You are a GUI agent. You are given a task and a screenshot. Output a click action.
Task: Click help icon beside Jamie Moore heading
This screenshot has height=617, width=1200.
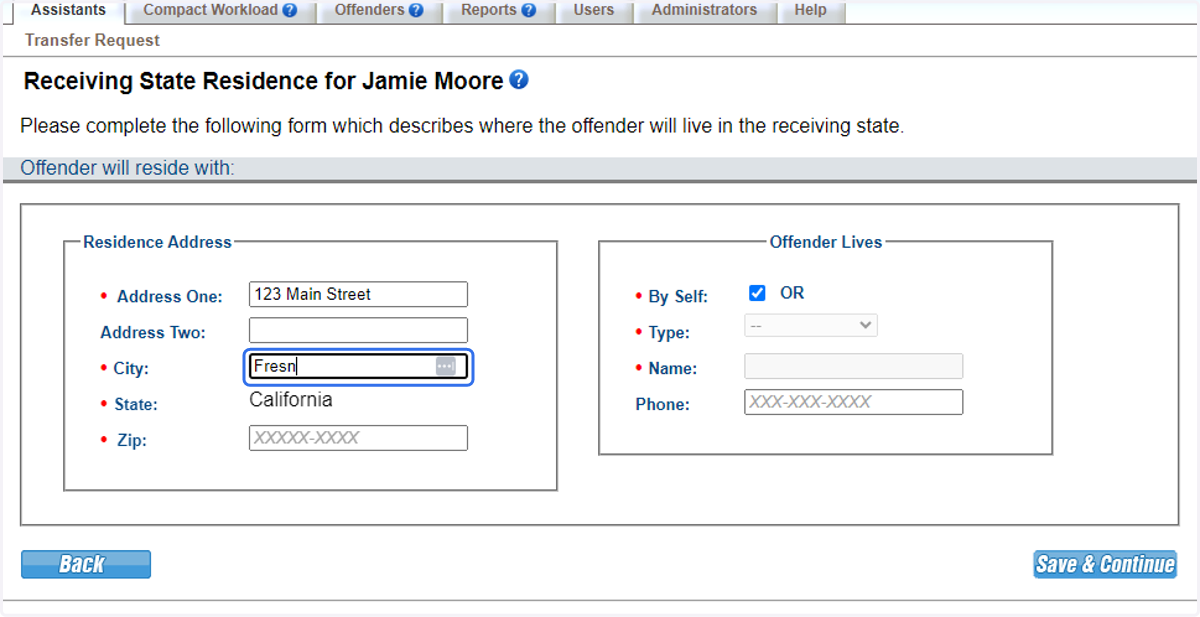coord(519,80)
